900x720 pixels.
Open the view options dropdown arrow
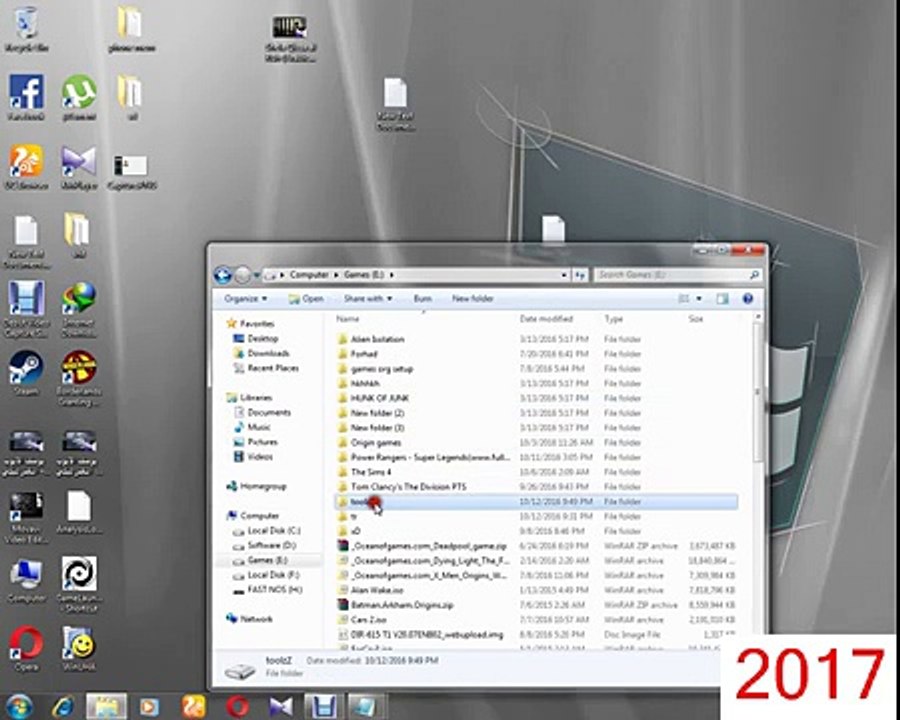point(699,299)
